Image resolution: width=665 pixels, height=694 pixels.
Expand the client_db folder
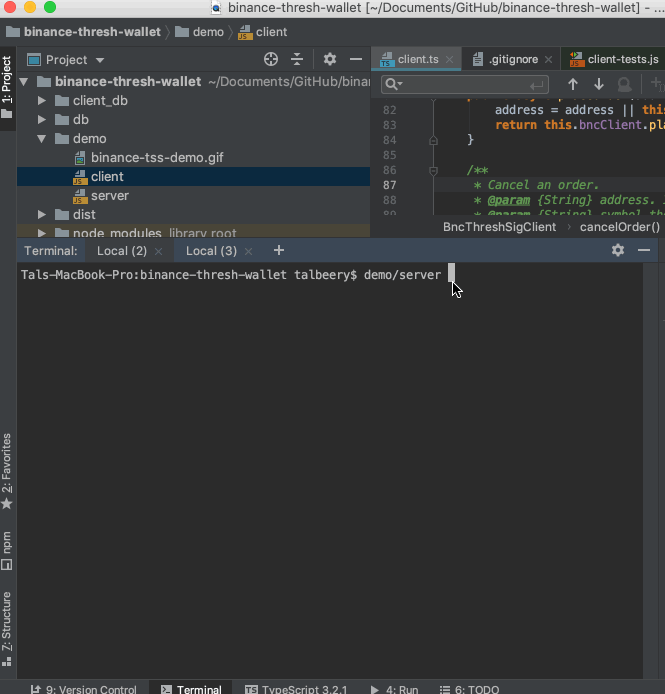pyautogui.click(x=42, y=101)
